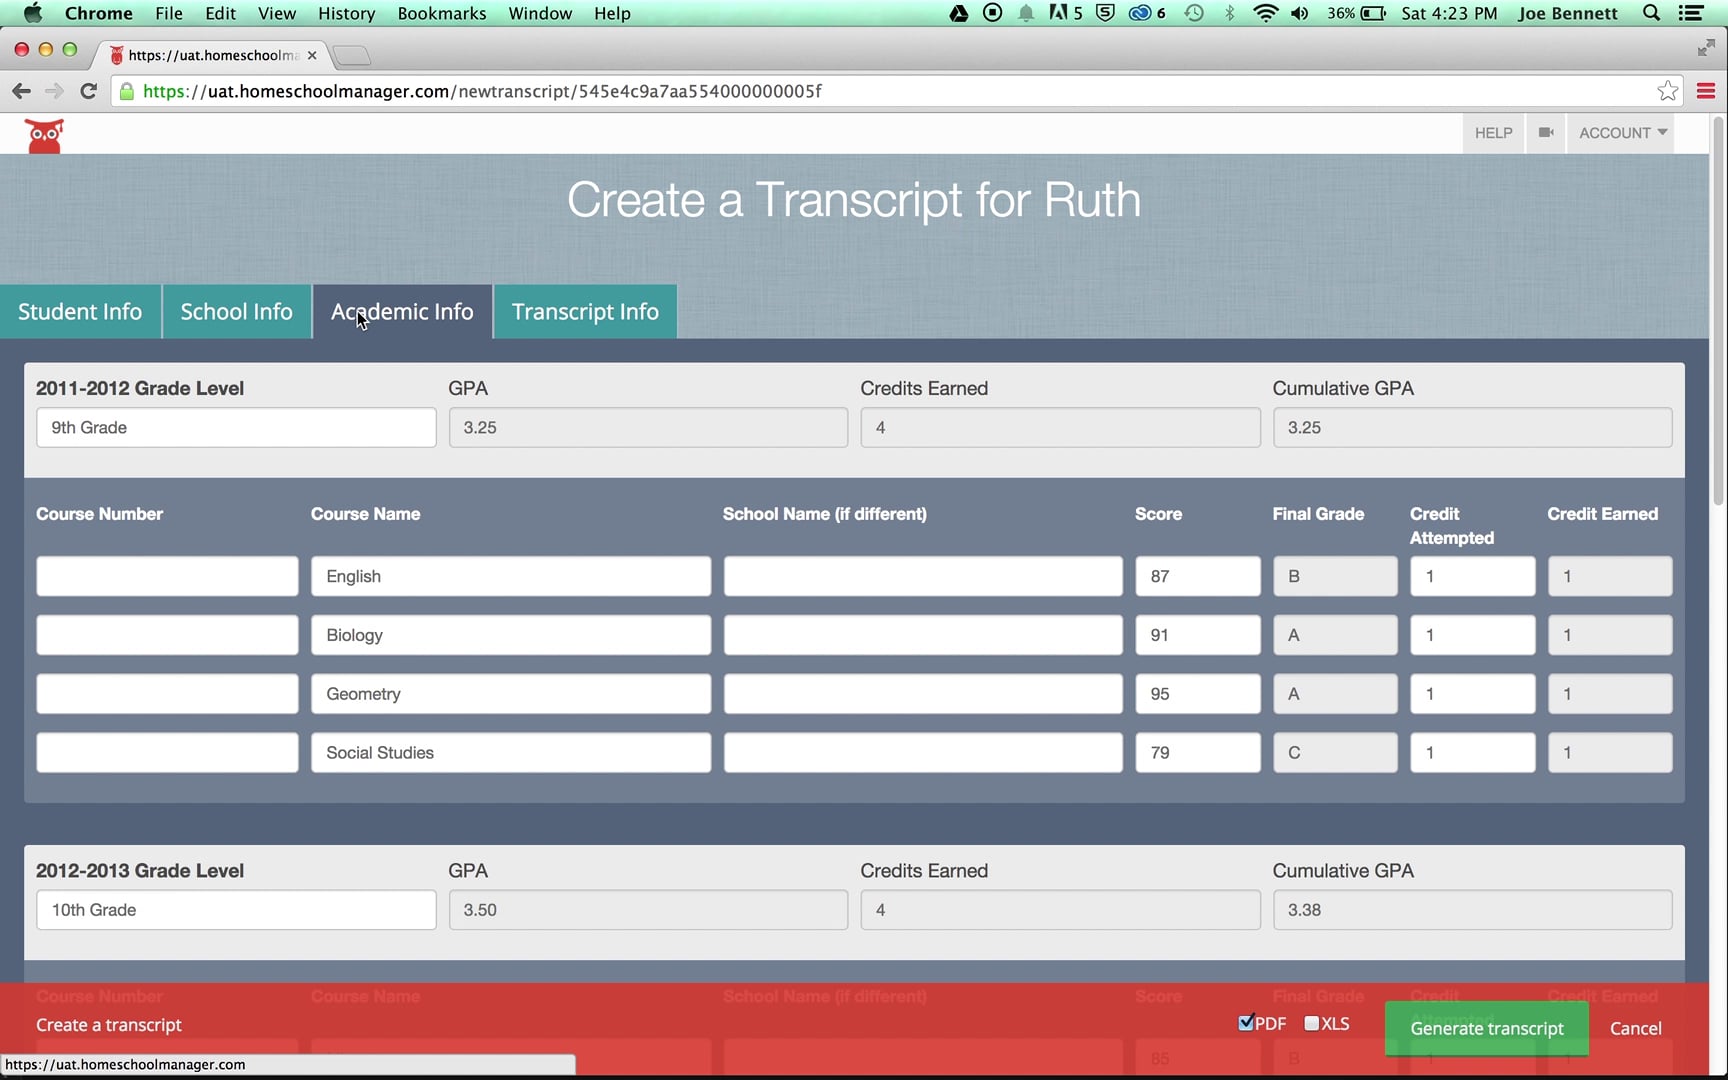The image size is (1728, 1080).
Task: Toggle the notification bell in the menu bar
Action: coord(1026,13)
